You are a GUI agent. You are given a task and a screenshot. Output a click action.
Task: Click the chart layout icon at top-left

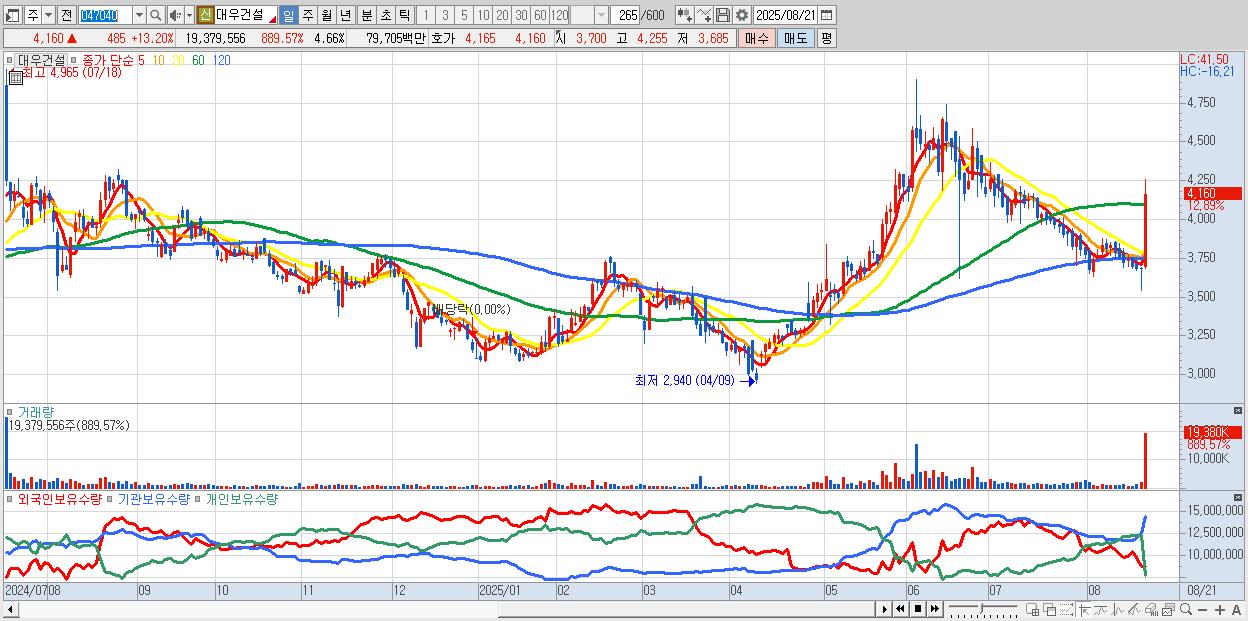[x=13, y=15]
